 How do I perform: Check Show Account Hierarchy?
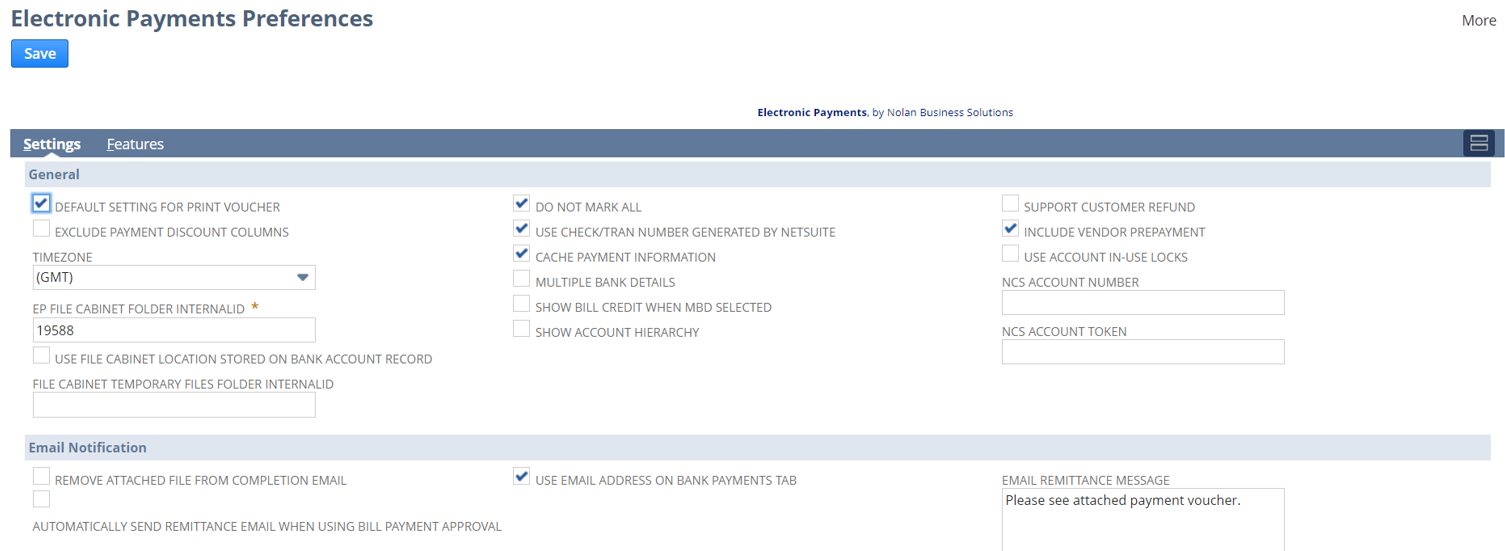521,329
